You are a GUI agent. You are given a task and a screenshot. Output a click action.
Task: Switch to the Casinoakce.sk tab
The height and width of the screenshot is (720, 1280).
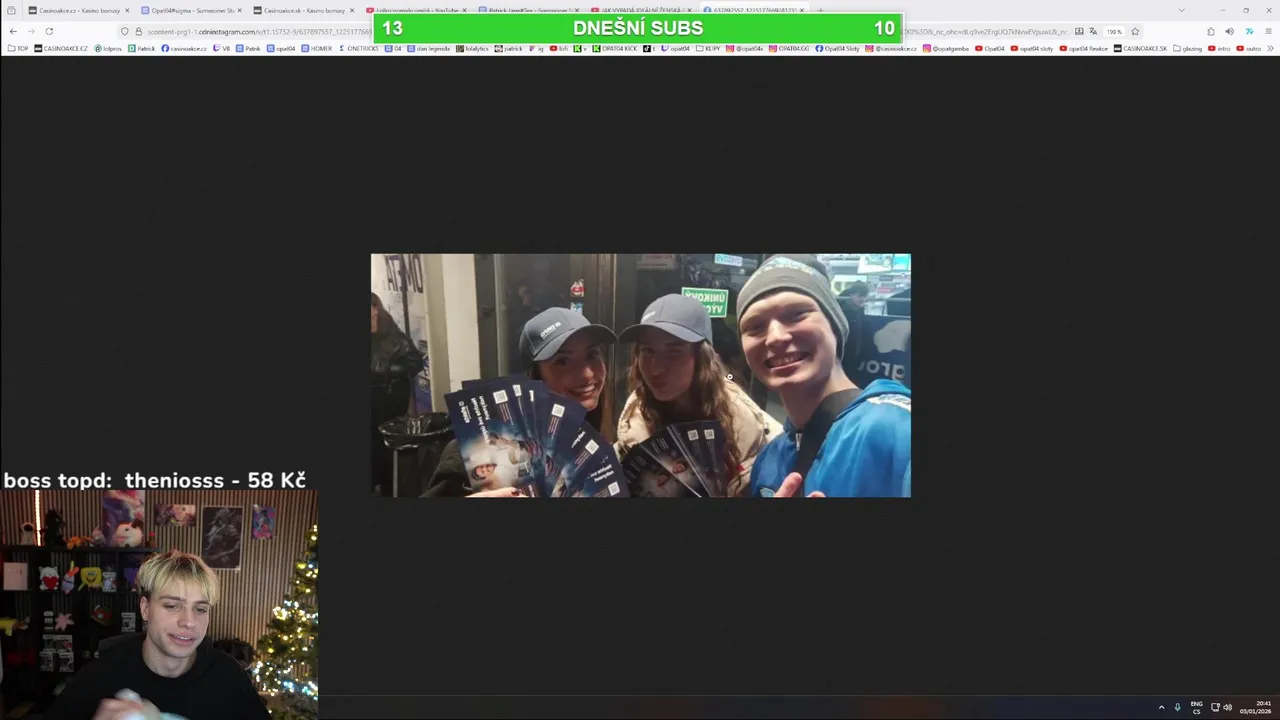point(304,10)
